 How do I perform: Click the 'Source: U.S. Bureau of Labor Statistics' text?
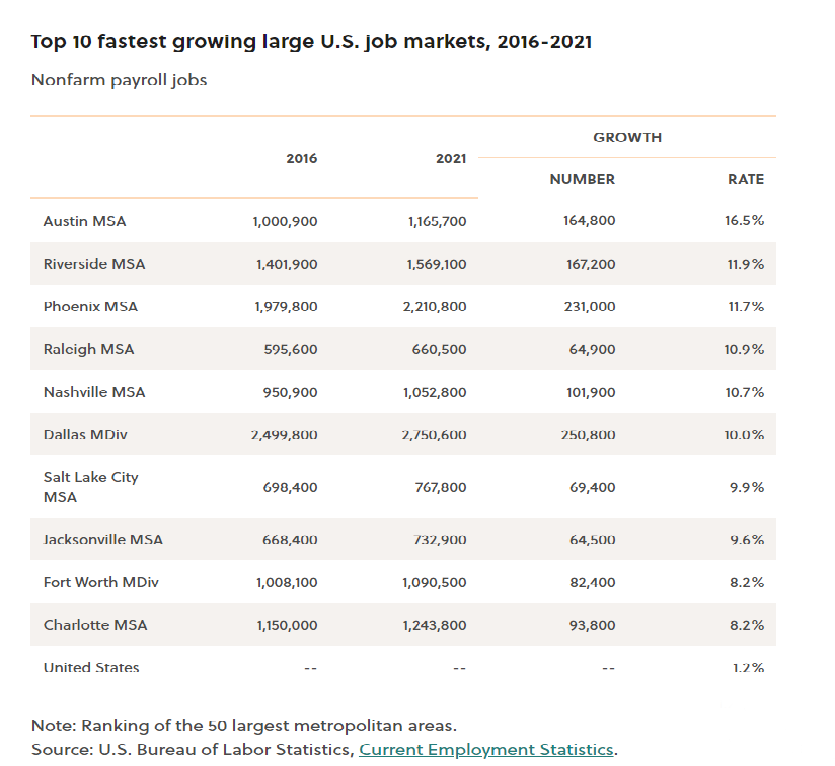193,749
